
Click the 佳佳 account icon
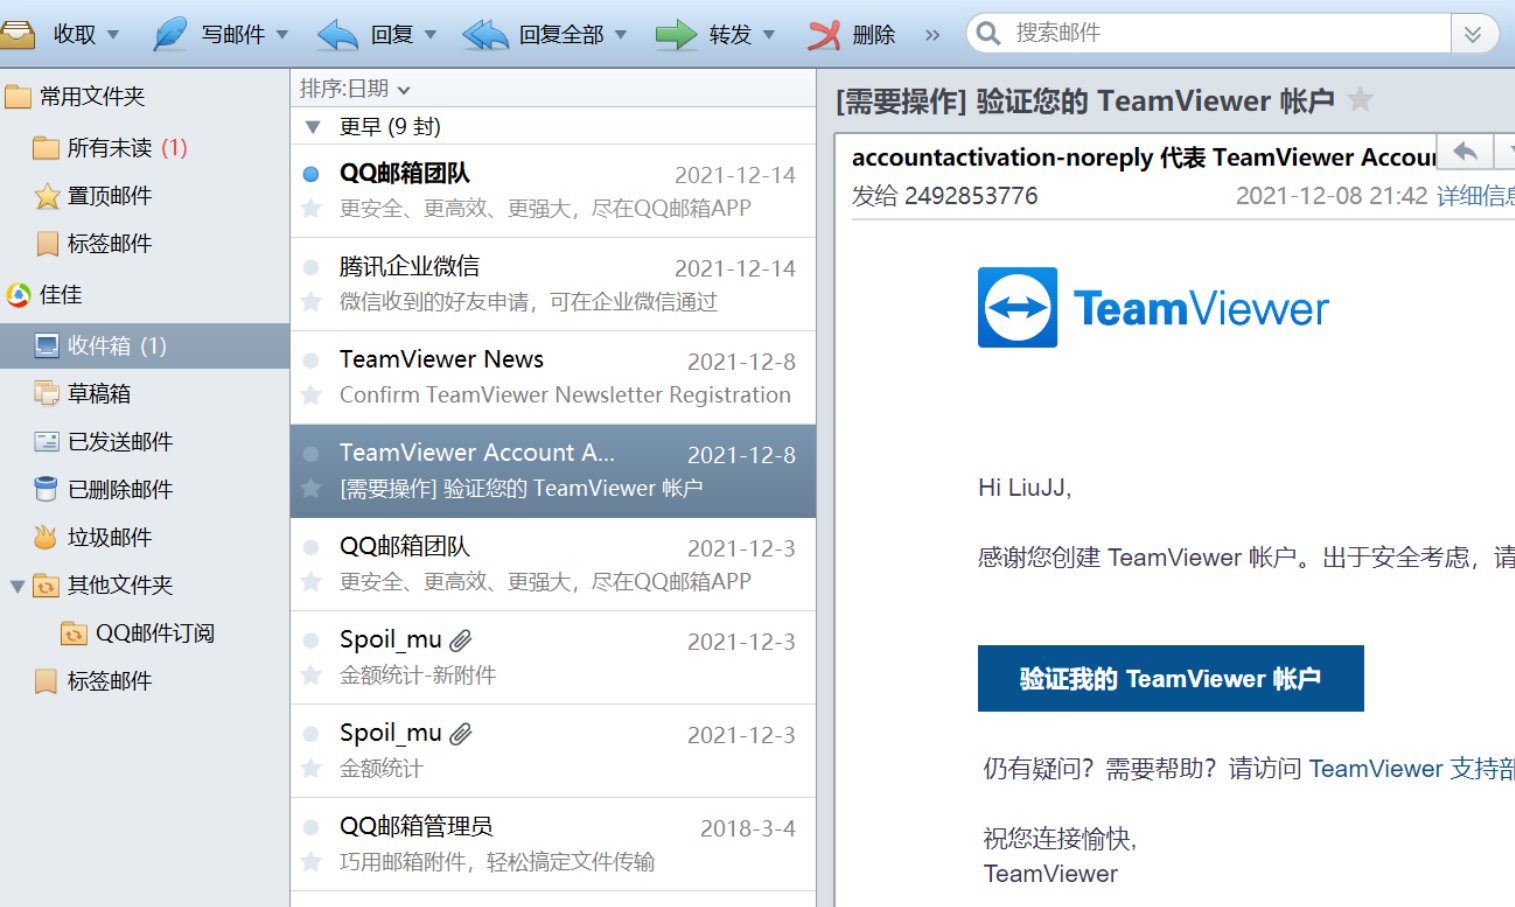18,295
